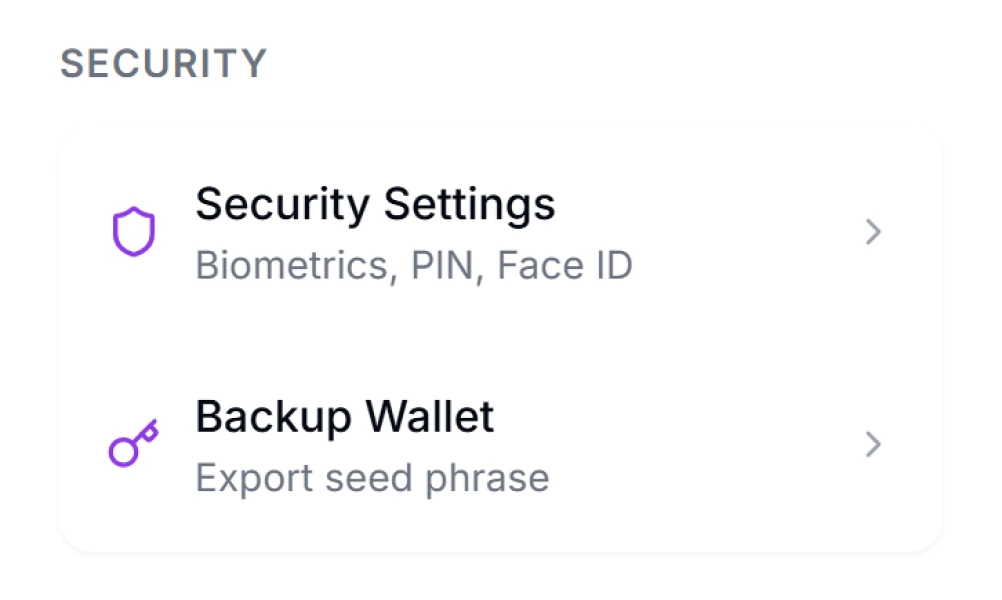Viewport: 1002px width, 600px height.
Task: Tap the Security Settings title text
Action: coord(376,204)
